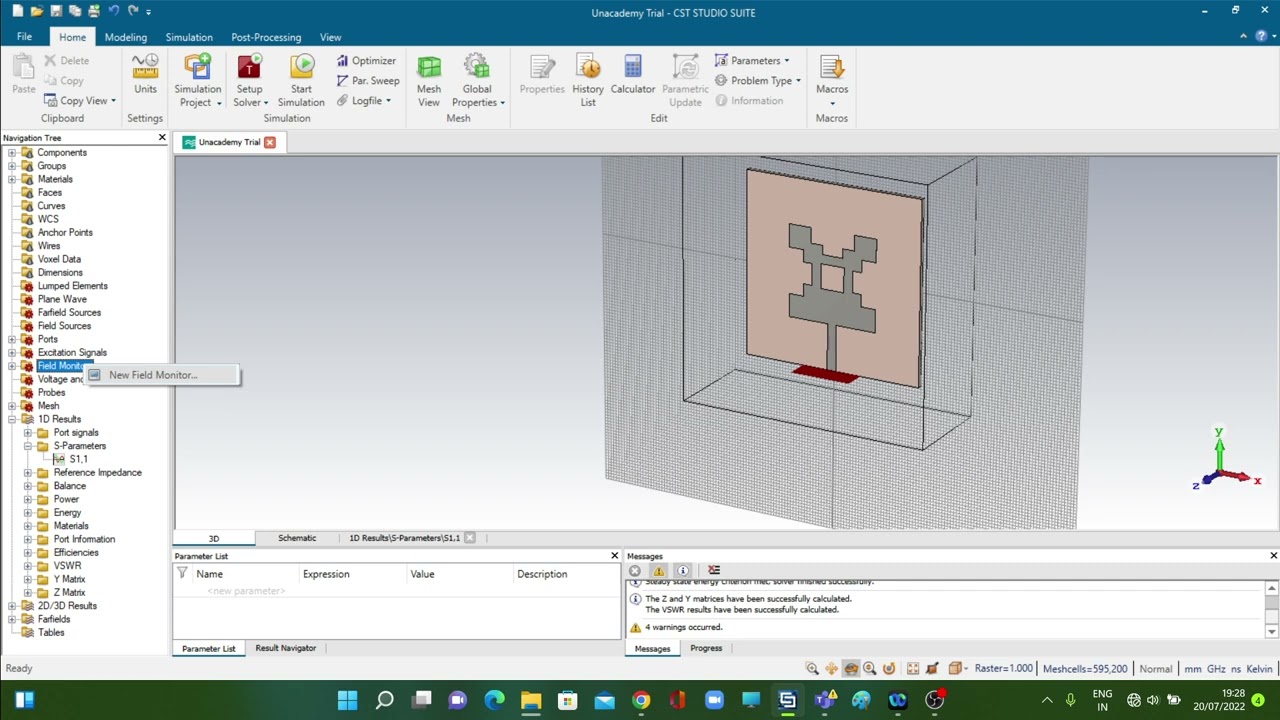Click the new parameter input field

tap(246, 591)
